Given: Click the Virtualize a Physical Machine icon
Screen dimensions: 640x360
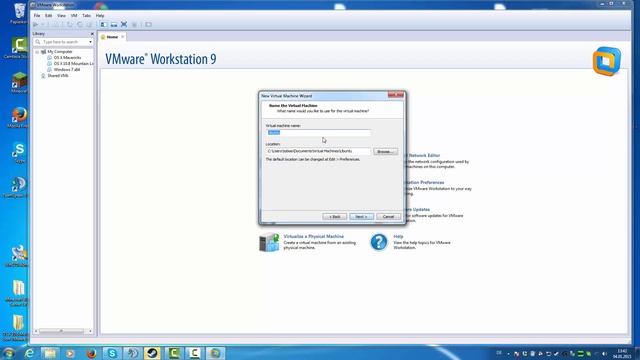Looking at the screenshot, I should (x=269, y=242).
